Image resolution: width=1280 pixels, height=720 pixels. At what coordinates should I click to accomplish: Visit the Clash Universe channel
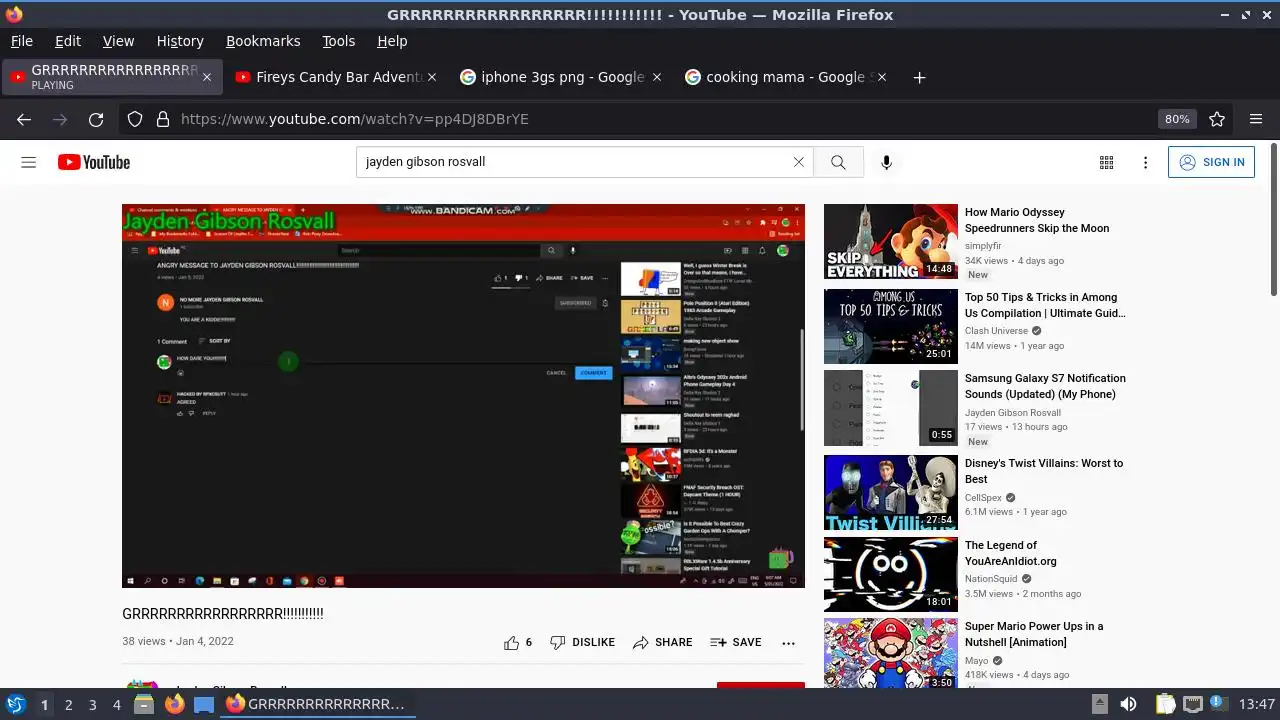pyautogui.click(x=996, y=331)
